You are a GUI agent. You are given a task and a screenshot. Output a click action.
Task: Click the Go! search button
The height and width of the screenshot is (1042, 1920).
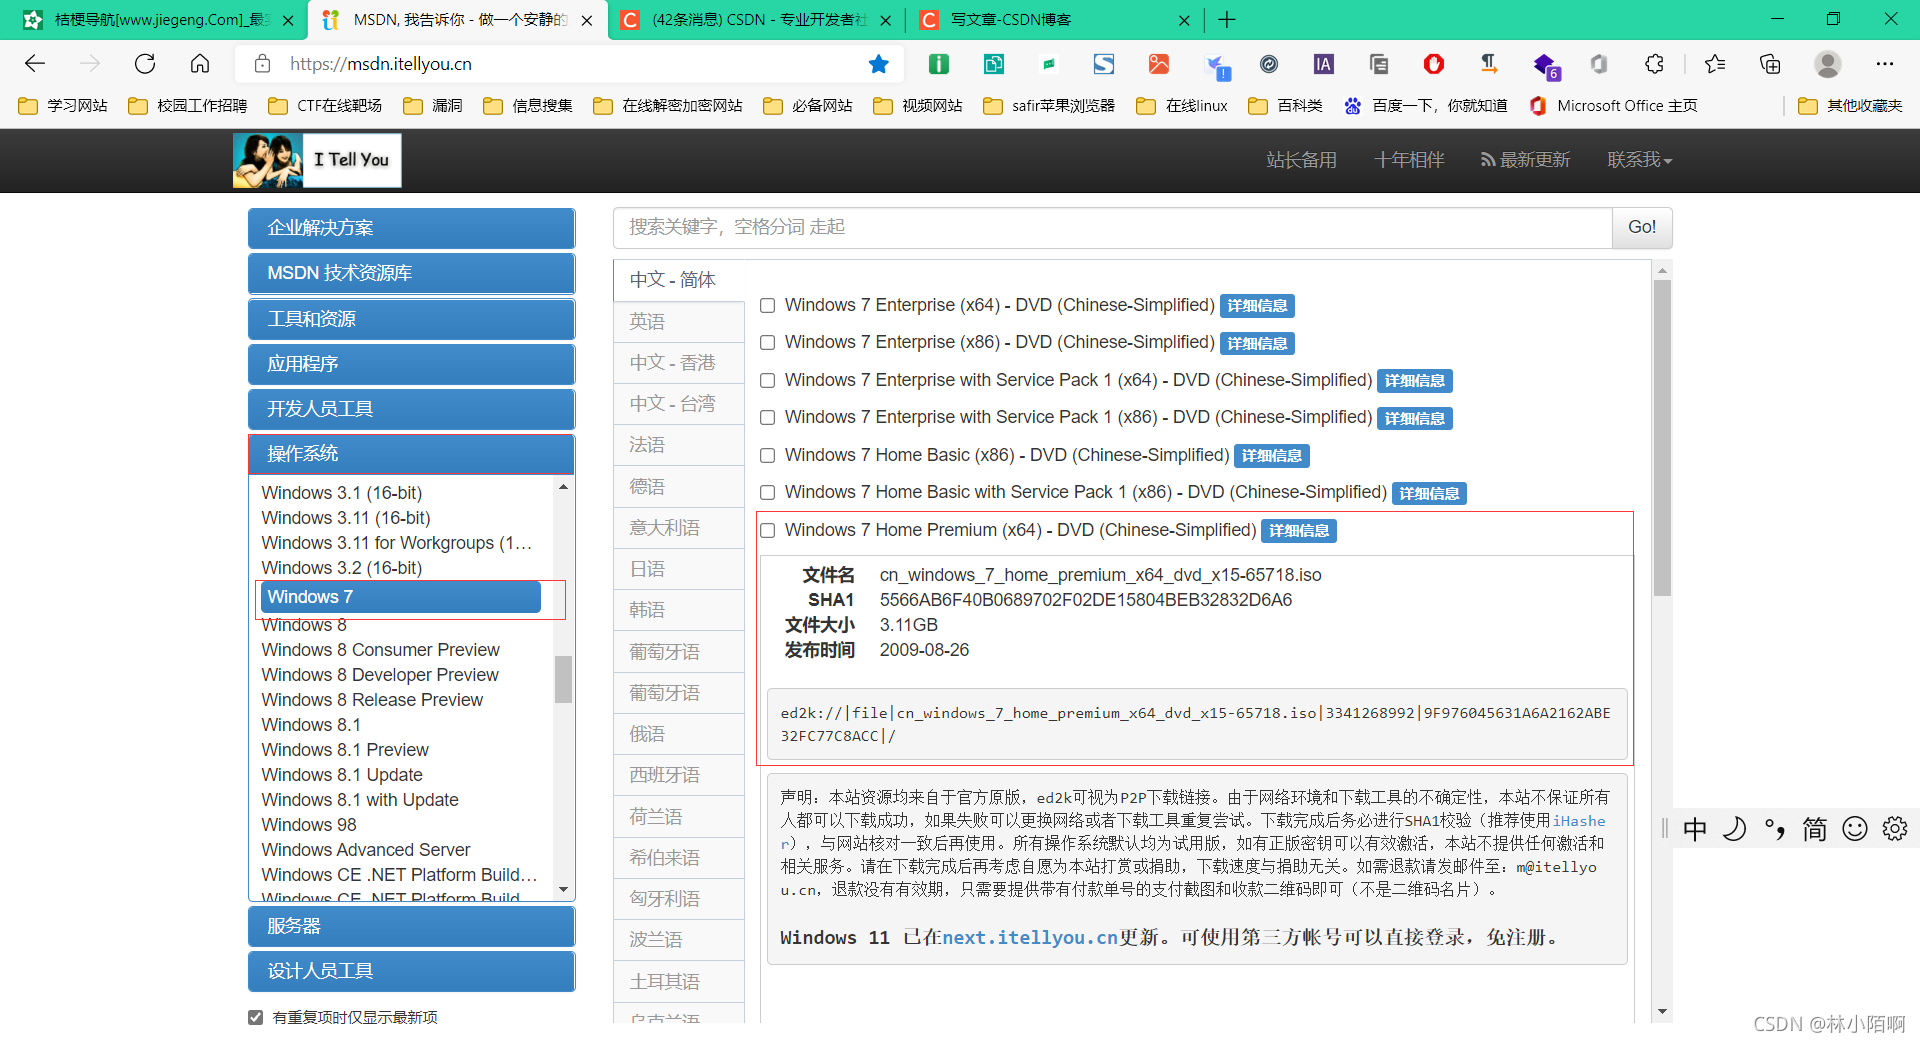click(1642, 228)
